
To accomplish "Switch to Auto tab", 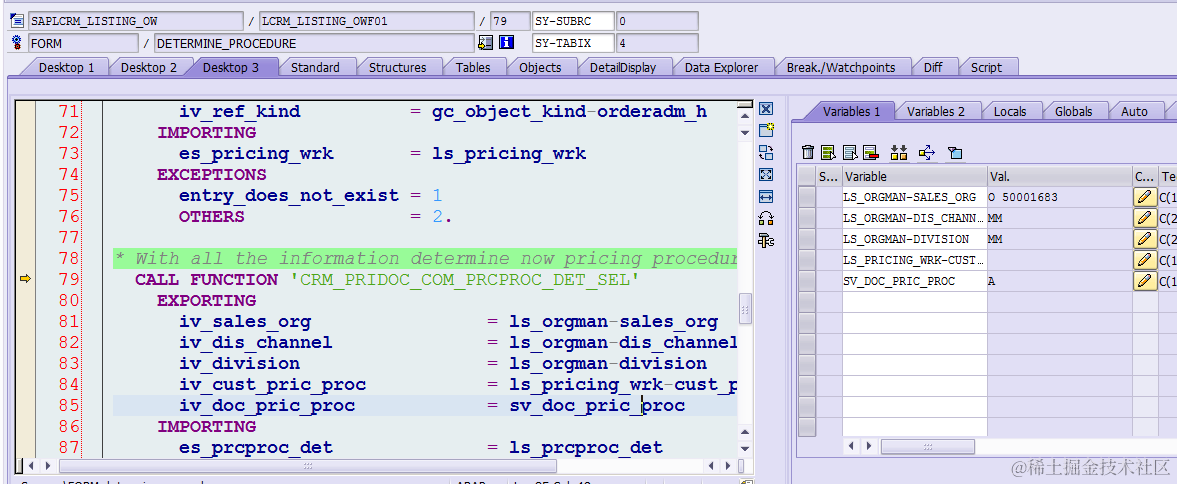I will click(x=1134, y=112).
